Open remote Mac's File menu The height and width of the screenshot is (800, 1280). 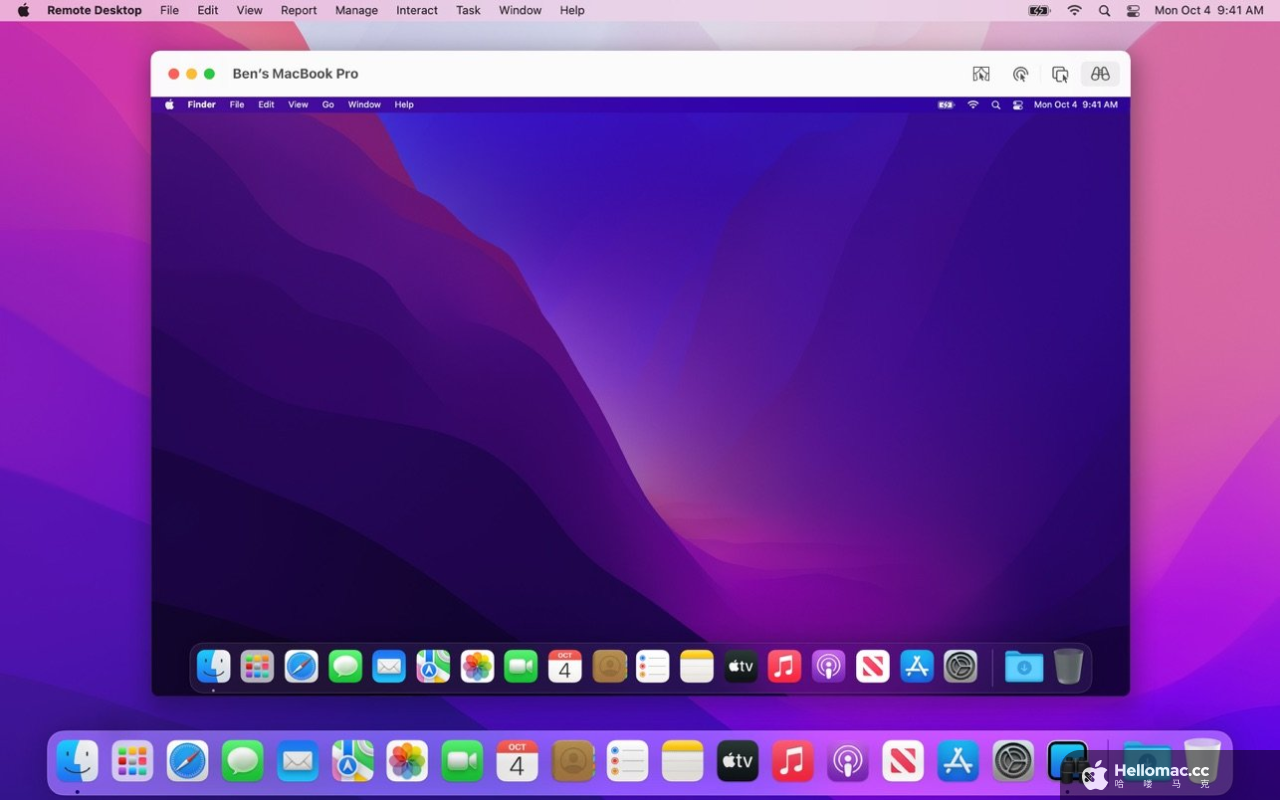click(237, 105)
